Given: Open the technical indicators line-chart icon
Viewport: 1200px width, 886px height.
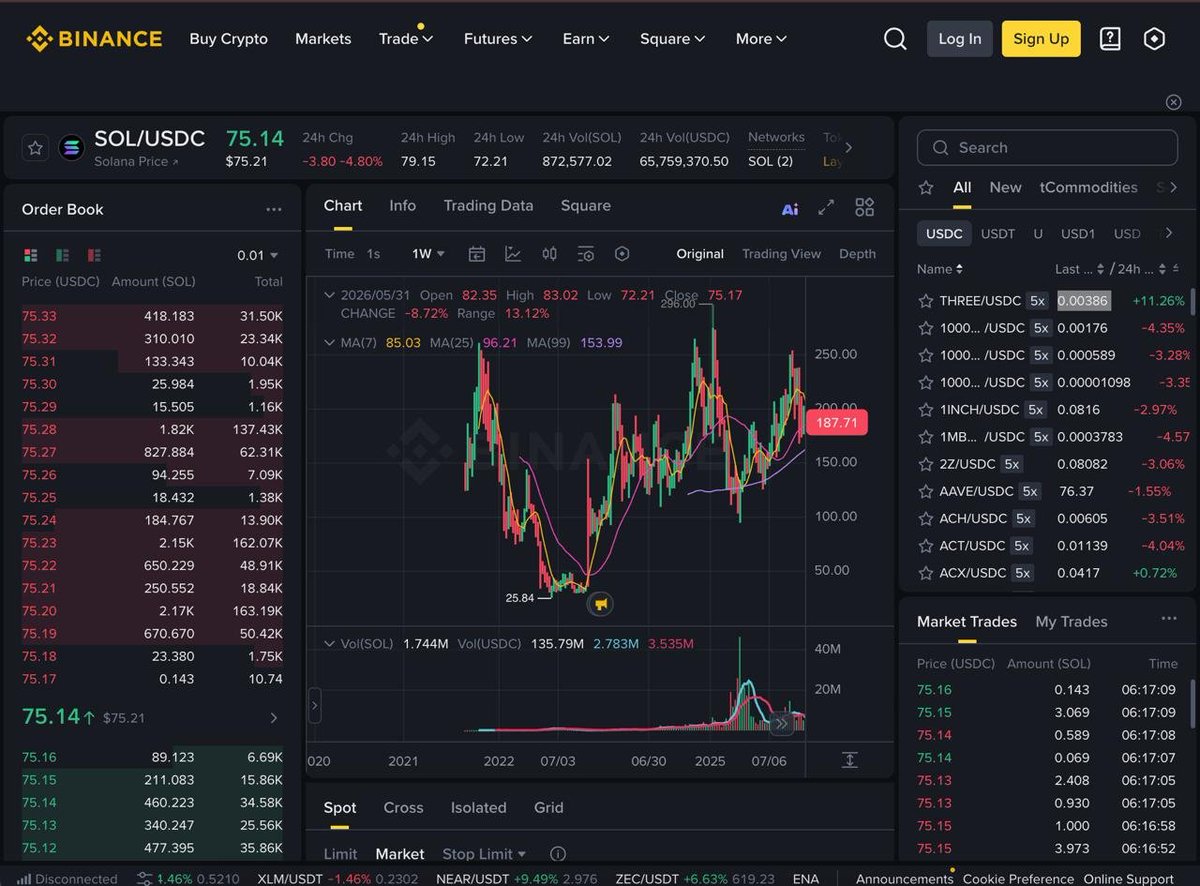Looking at the screenshot, I should [x=513, y=254].
